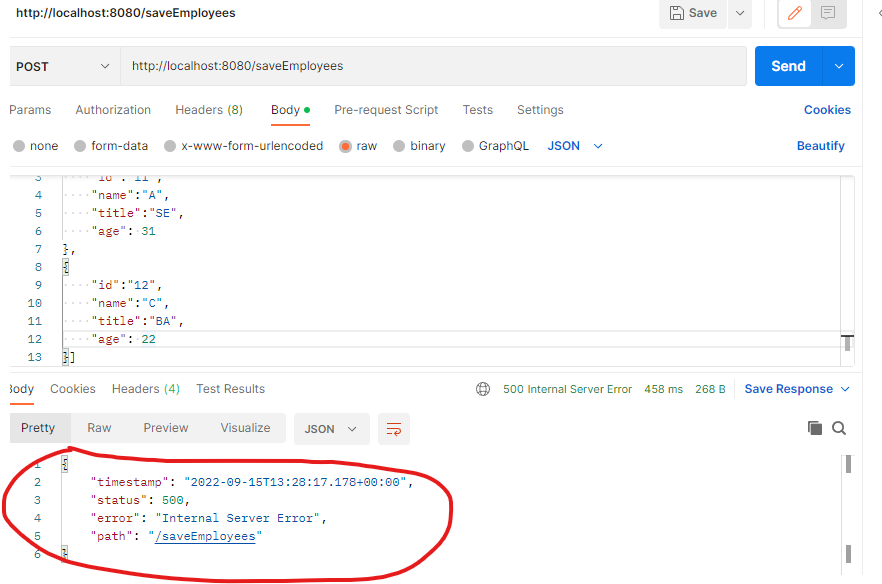This screenshot has width=882, height=584.
Task: Click the request URL input field
Action: point(433,66)
